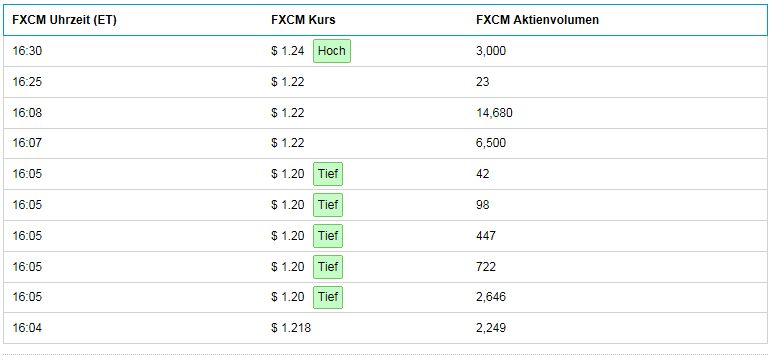Click the Tief badge beside volume 722
The width and height of the screenshot is (771, 360).
[x=328, y=267]
